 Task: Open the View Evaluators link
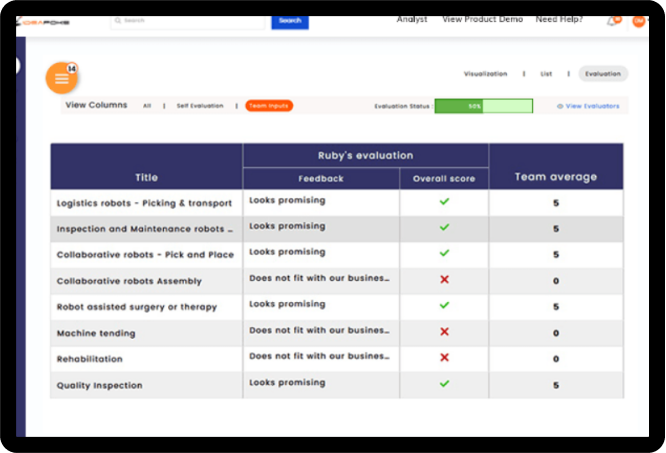[x=588, y=105]
